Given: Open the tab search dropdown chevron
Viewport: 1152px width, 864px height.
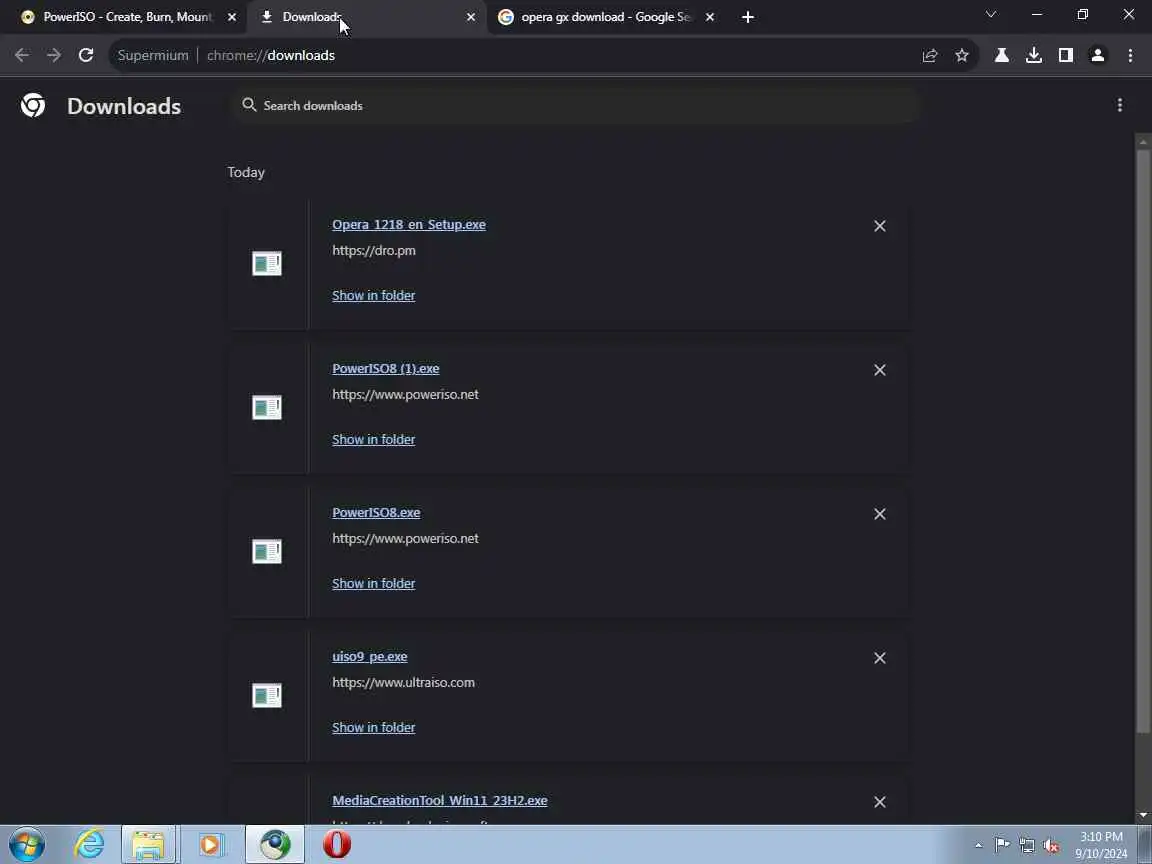Looking at the screenshot, I should [x=990, y=15].
